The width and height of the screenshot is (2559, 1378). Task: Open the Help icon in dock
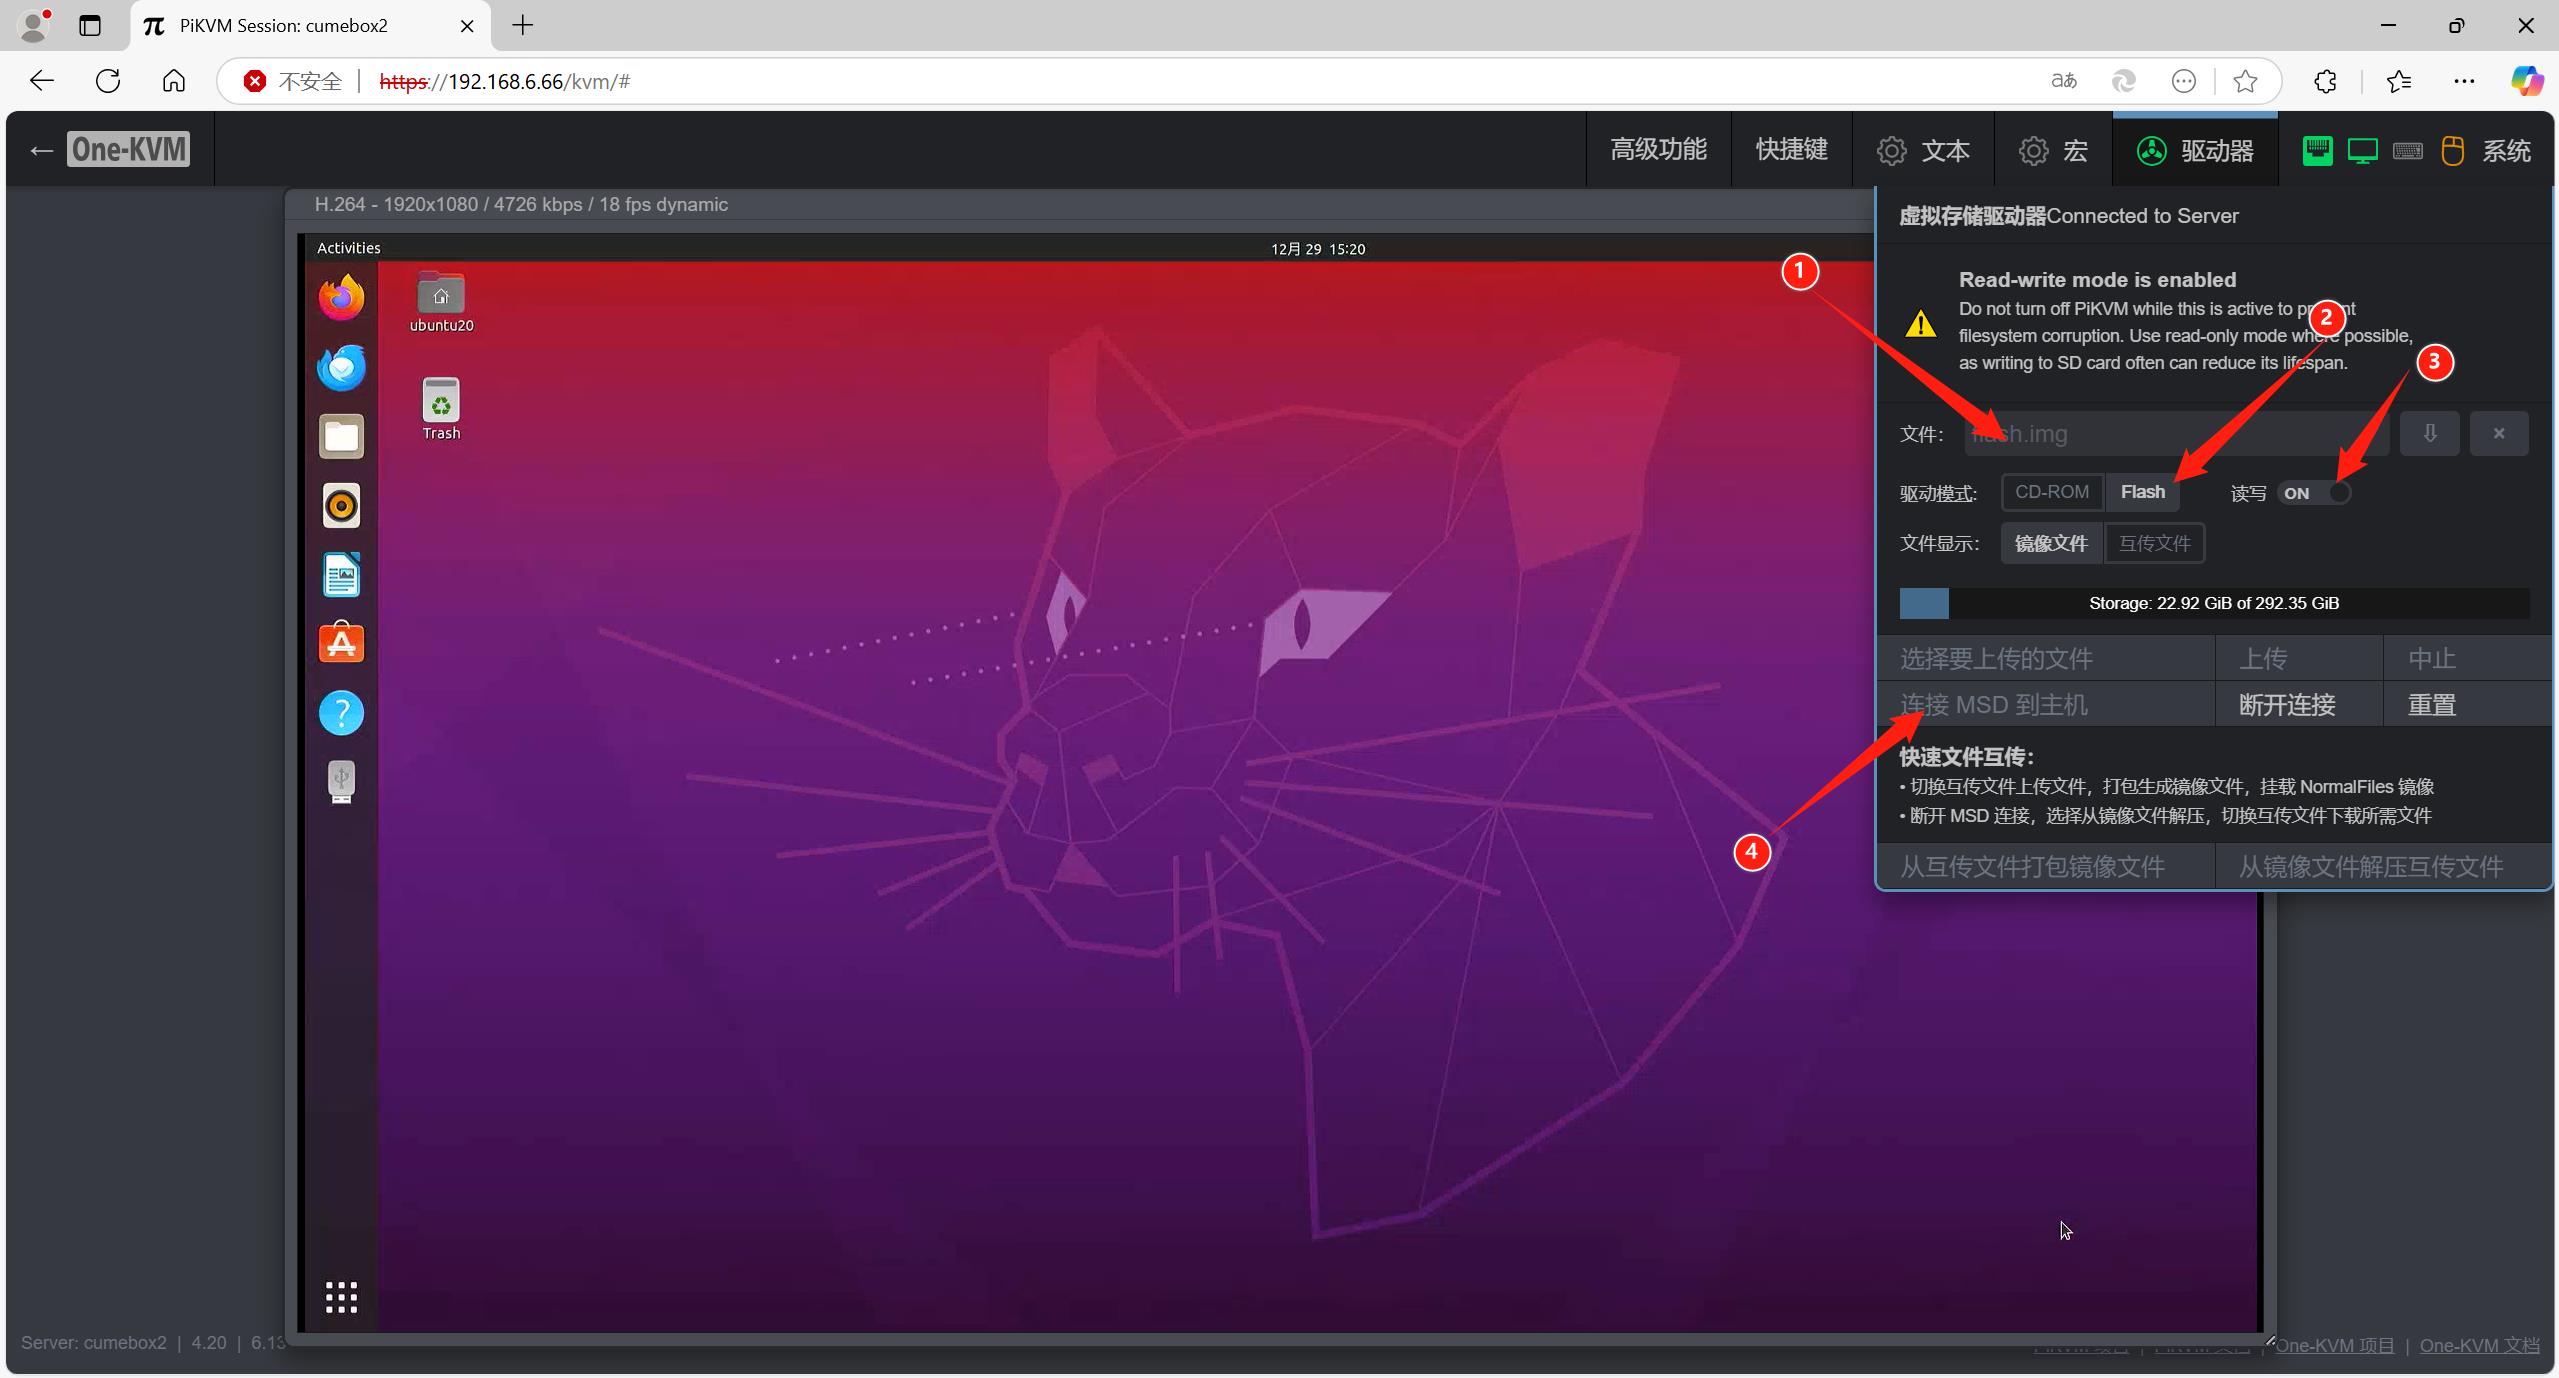[341, 713]
